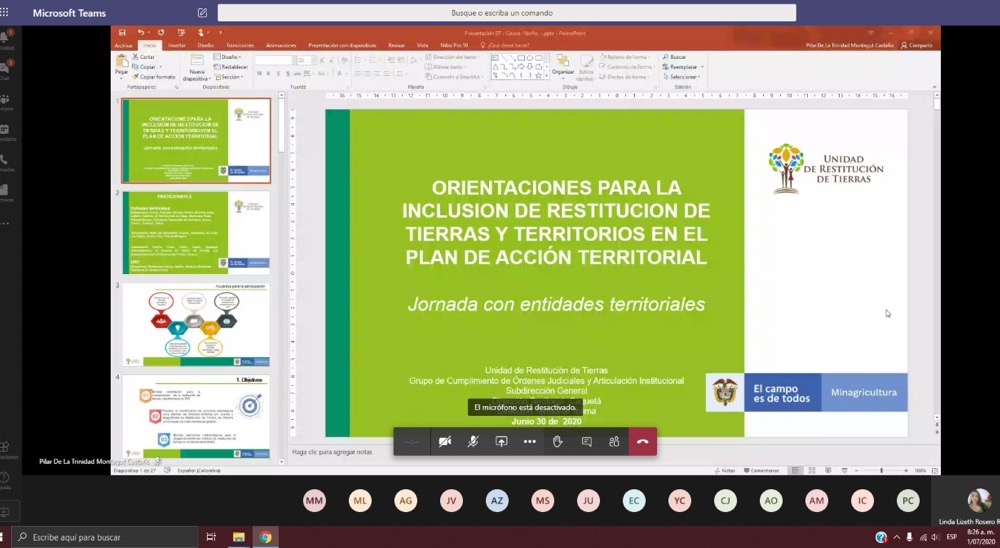Open the Sección dropdown
This screenshot has width=1000, height=548.
(228, 77)
